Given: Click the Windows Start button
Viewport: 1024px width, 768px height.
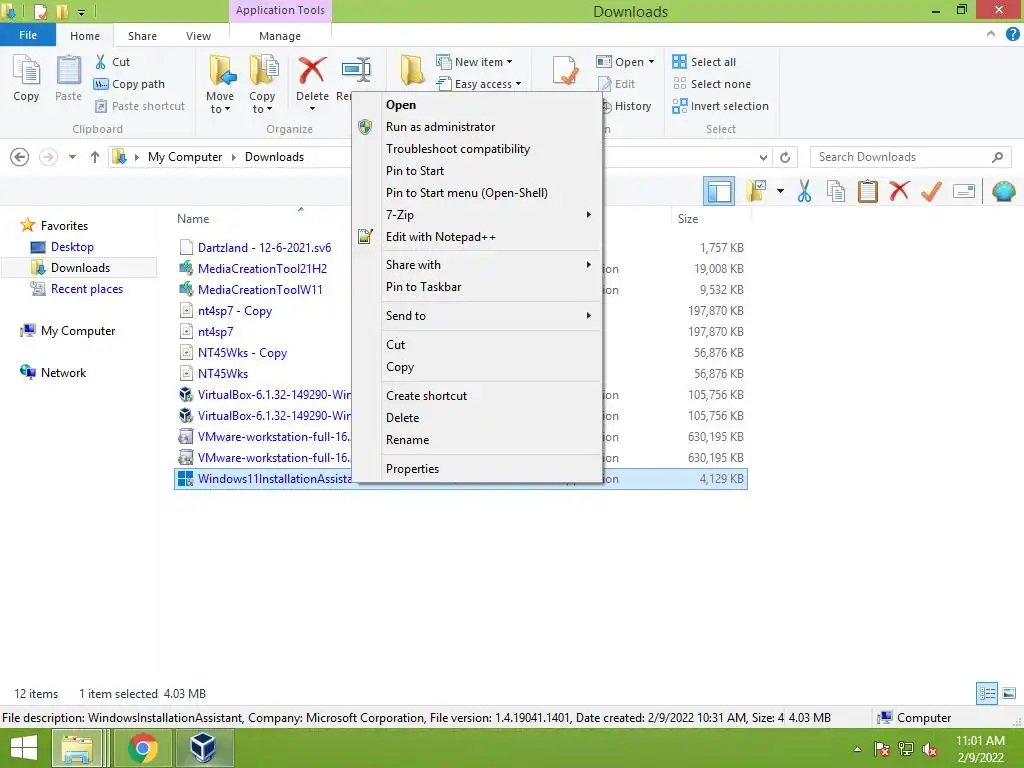Looking at the screenshot, I should coord(24,748).
